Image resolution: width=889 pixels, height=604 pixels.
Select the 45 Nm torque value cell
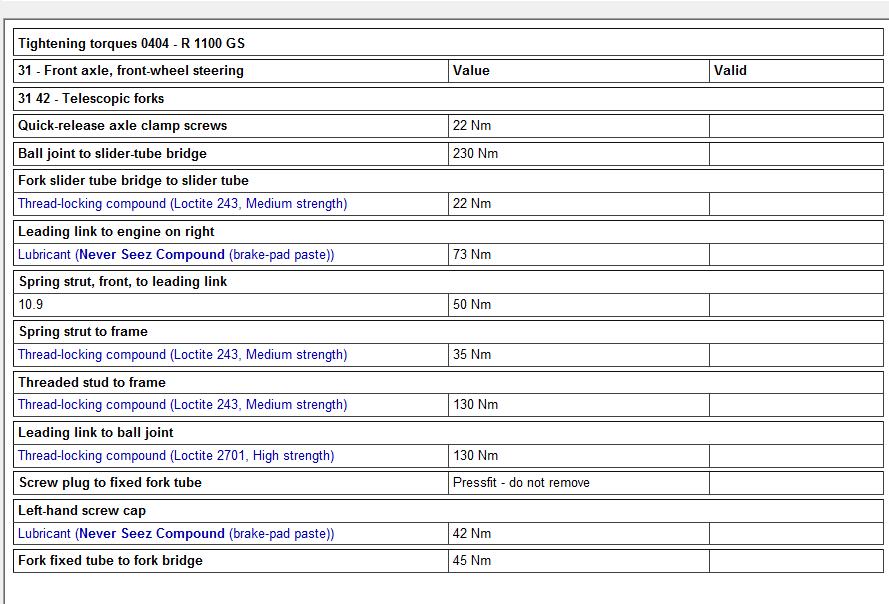[472, 561]
